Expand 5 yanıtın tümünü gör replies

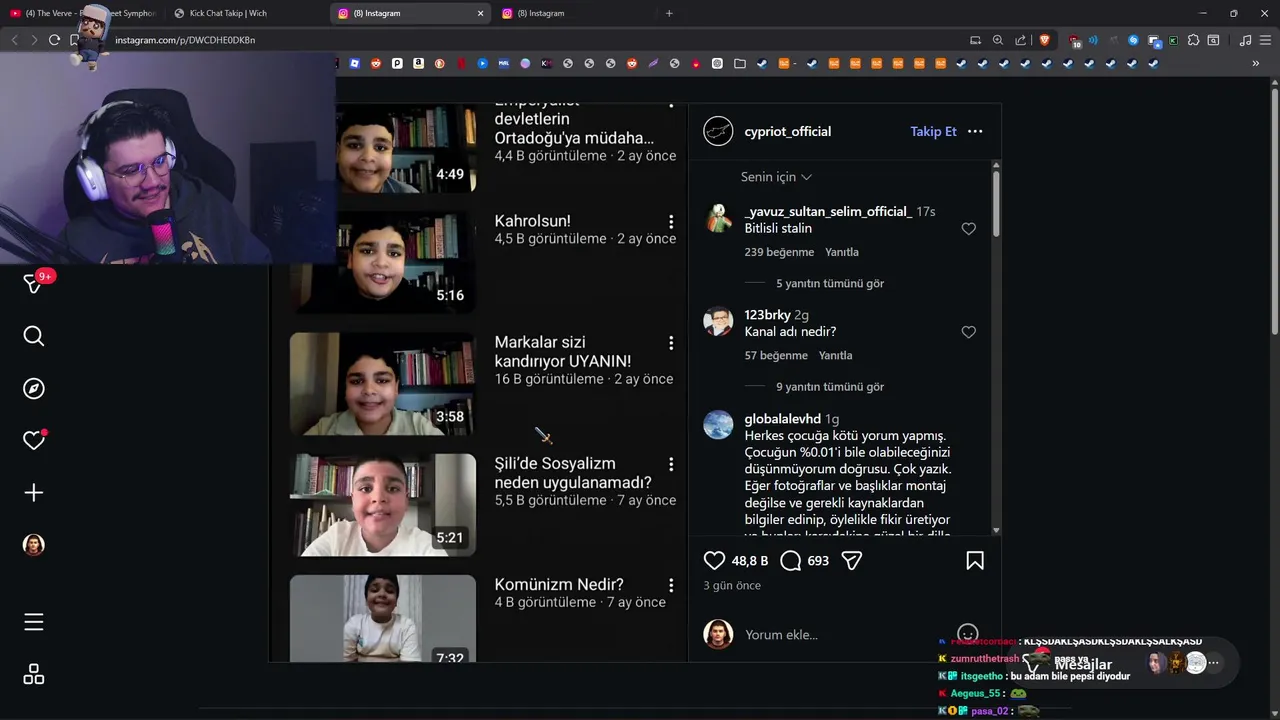tap(830, 283)
